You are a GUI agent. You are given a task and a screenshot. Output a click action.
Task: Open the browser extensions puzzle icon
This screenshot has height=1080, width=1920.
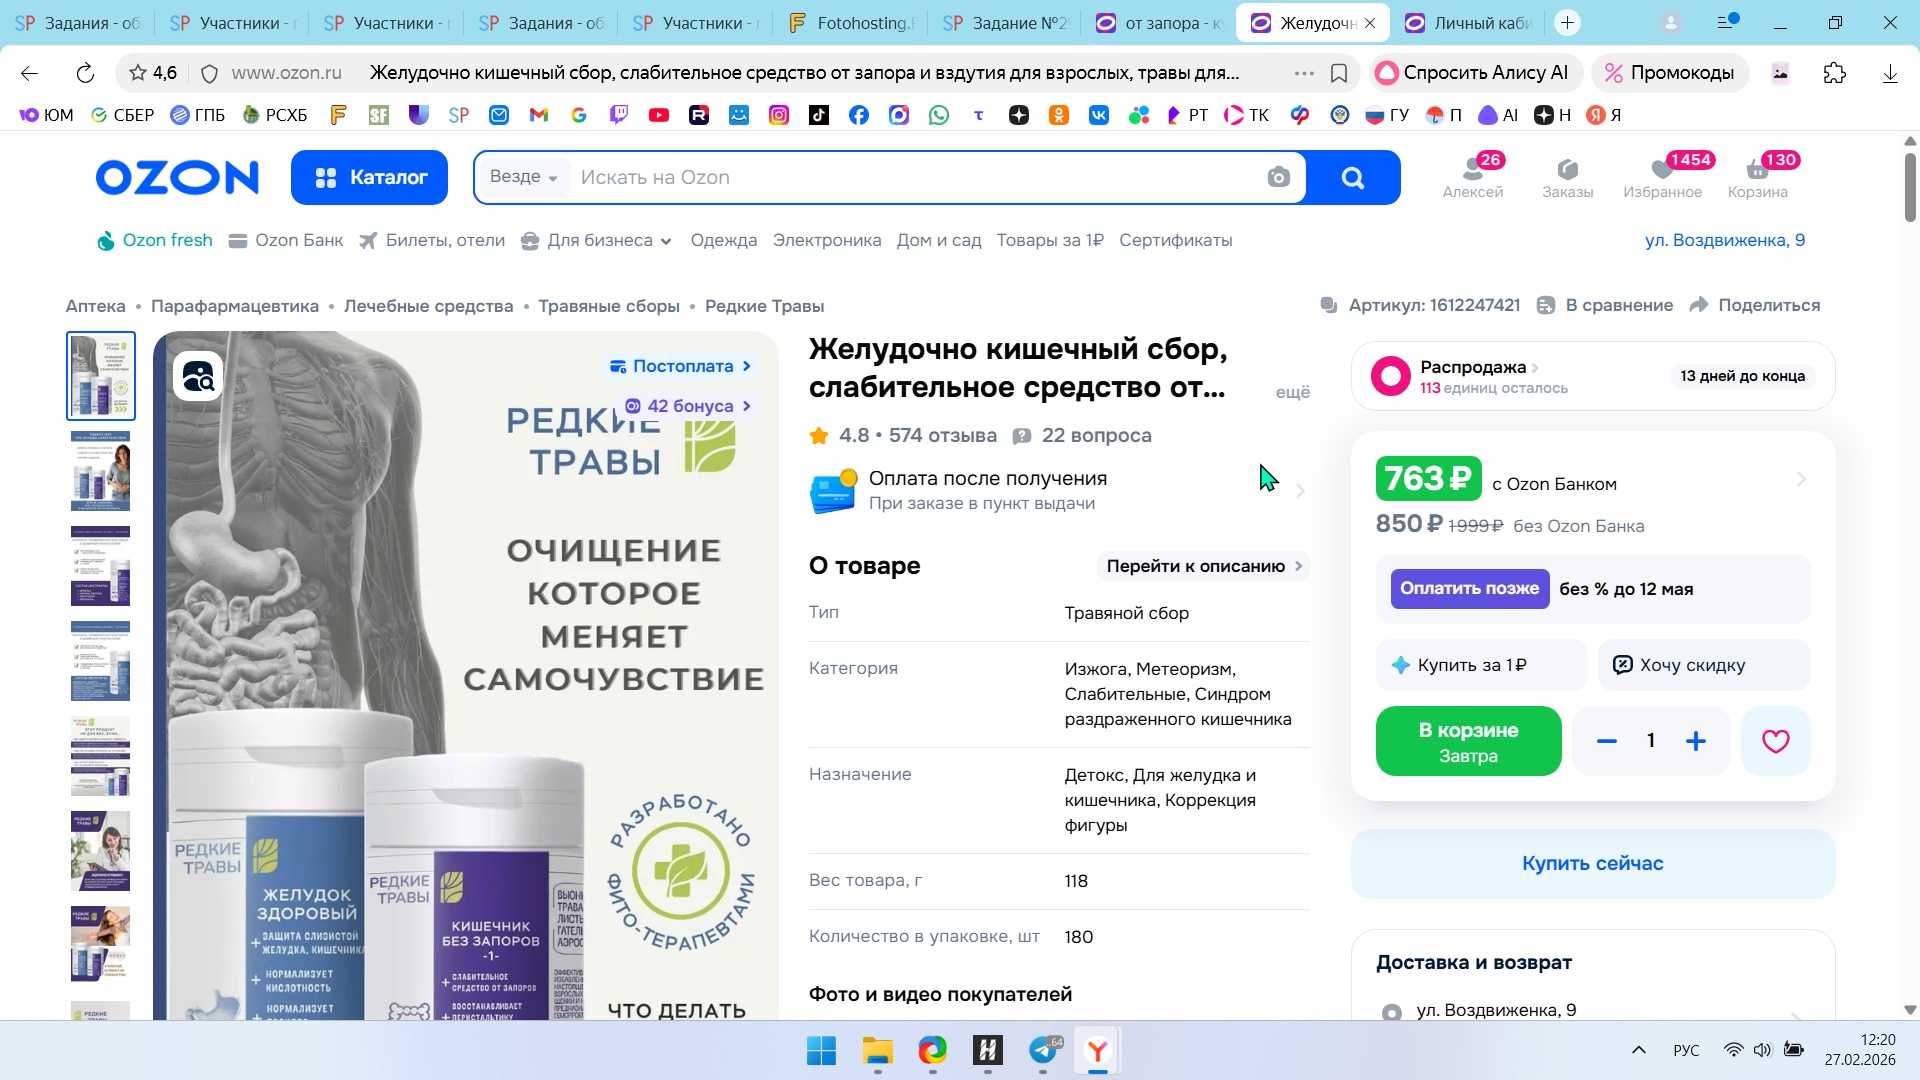tap(1834, 73)
